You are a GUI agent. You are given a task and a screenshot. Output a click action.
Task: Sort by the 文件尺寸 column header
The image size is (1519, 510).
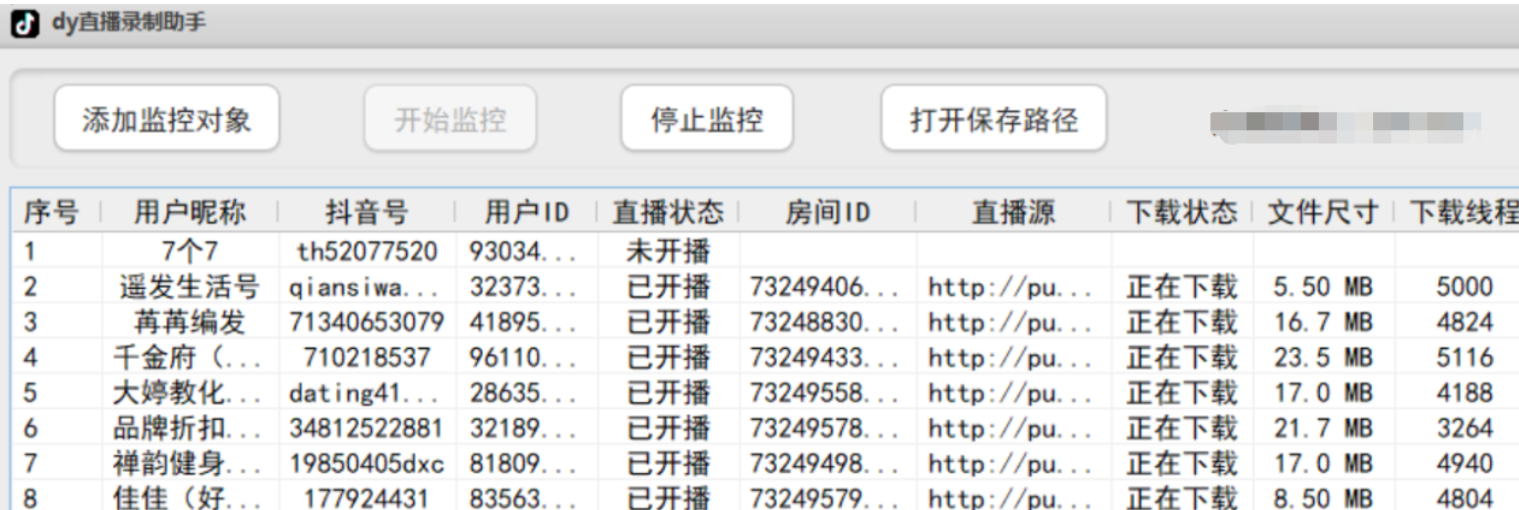pos(1322,212)
